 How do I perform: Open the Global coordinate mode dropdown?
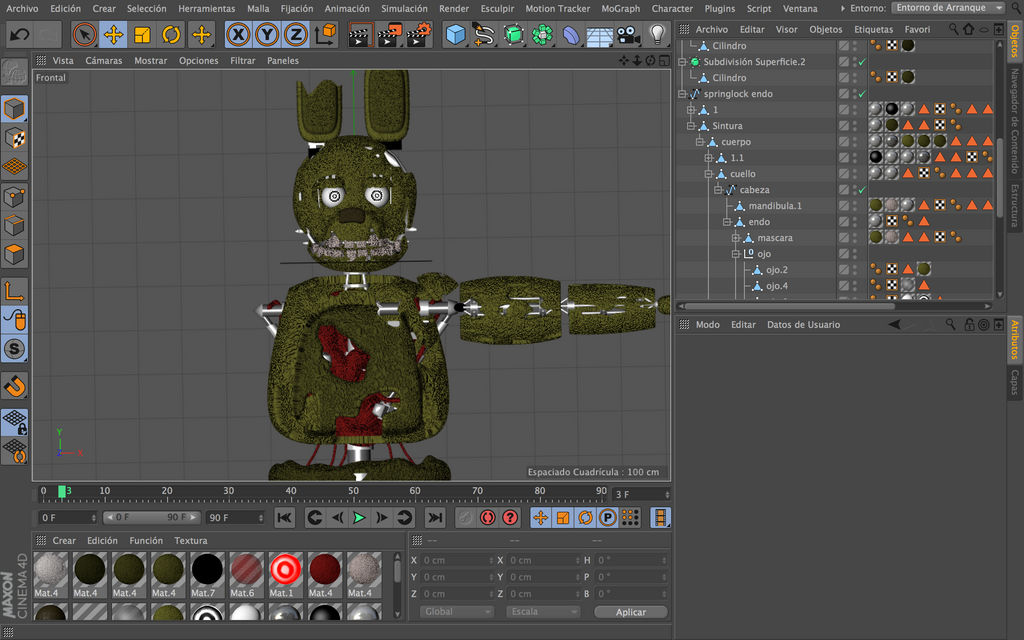456,612
